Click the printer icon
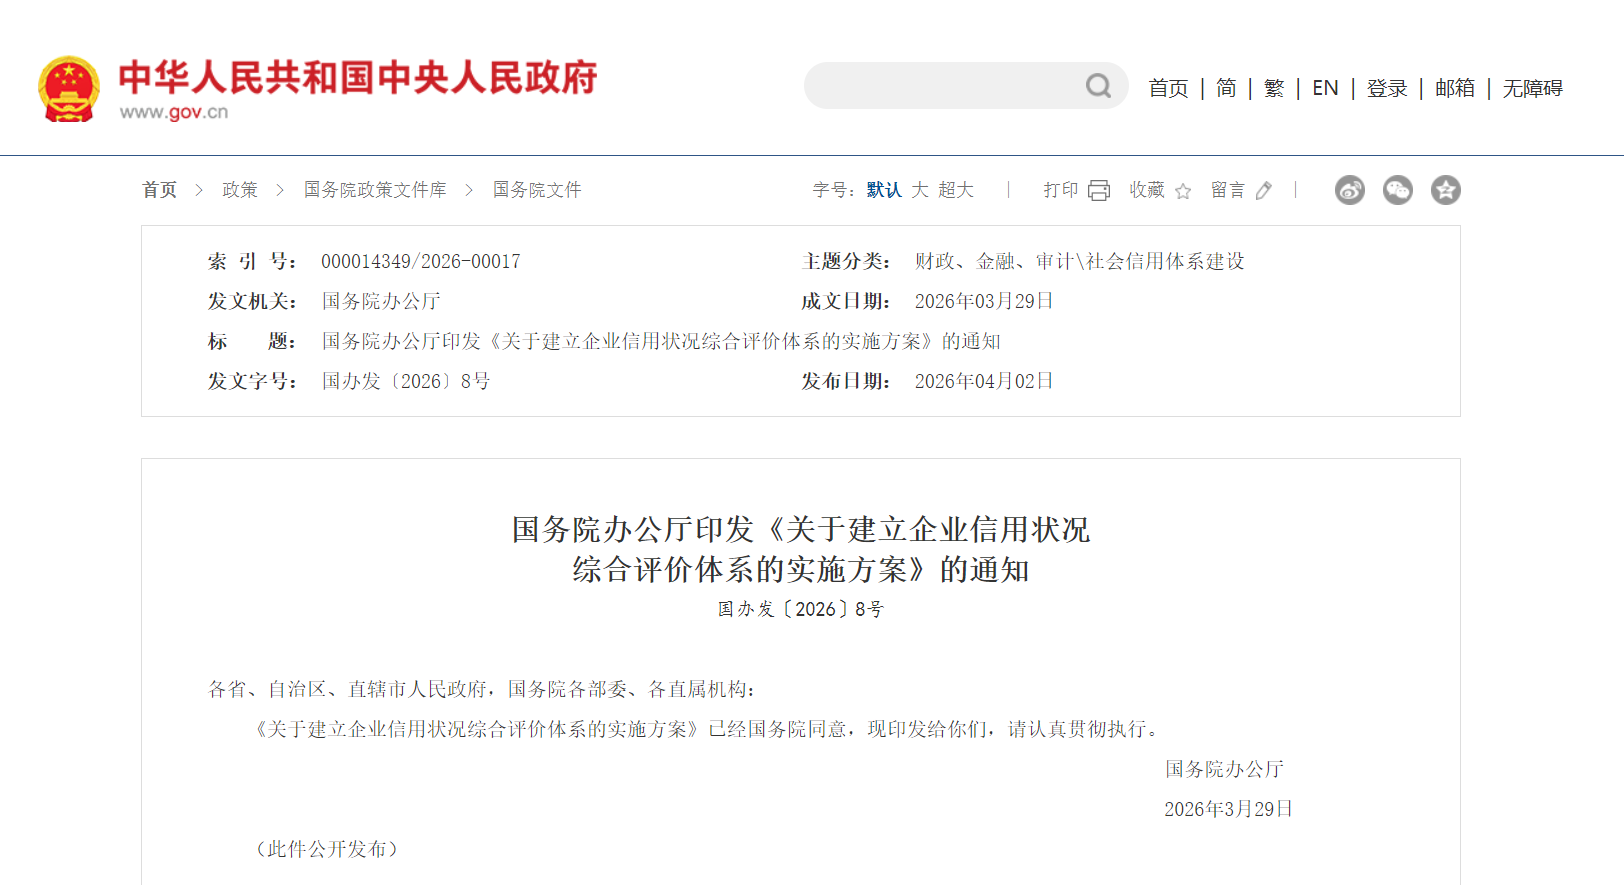Image resolution: width=1624 pixels, height=885 pixels. [x=1099, y=191]
